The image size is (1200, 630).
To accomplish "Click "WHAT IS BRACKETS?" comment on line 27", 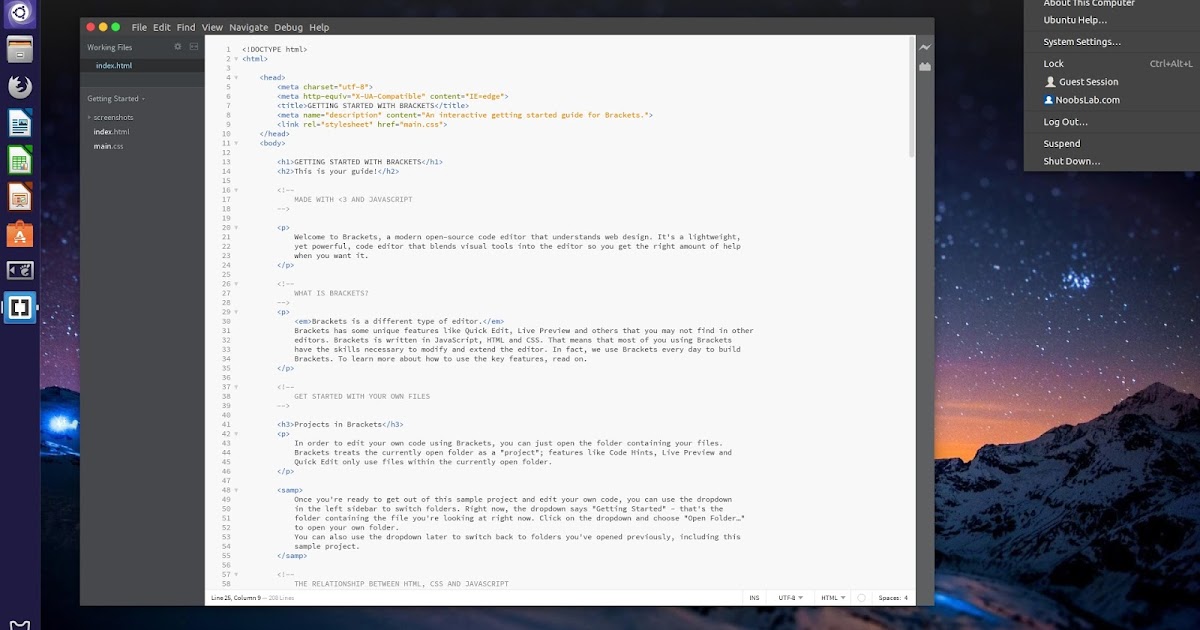I will pos(331,293).
